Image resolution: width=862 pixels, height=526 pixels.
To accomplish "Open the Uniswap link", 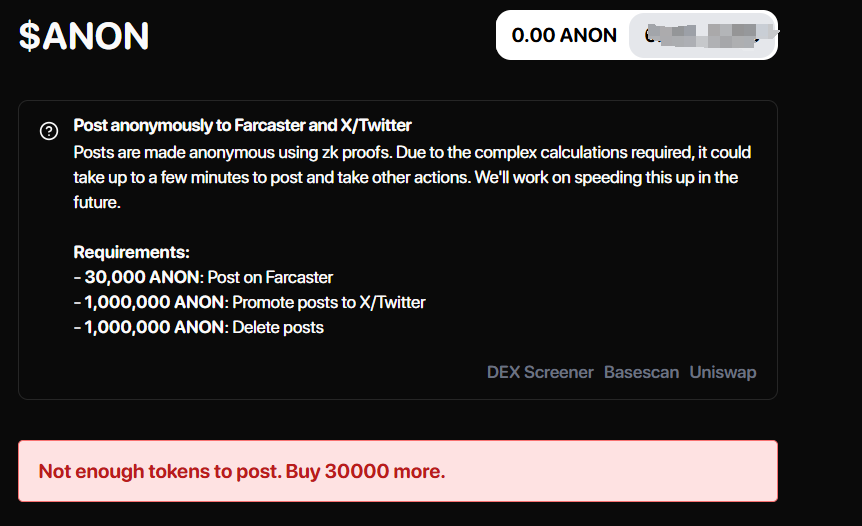I will point(722,372).
